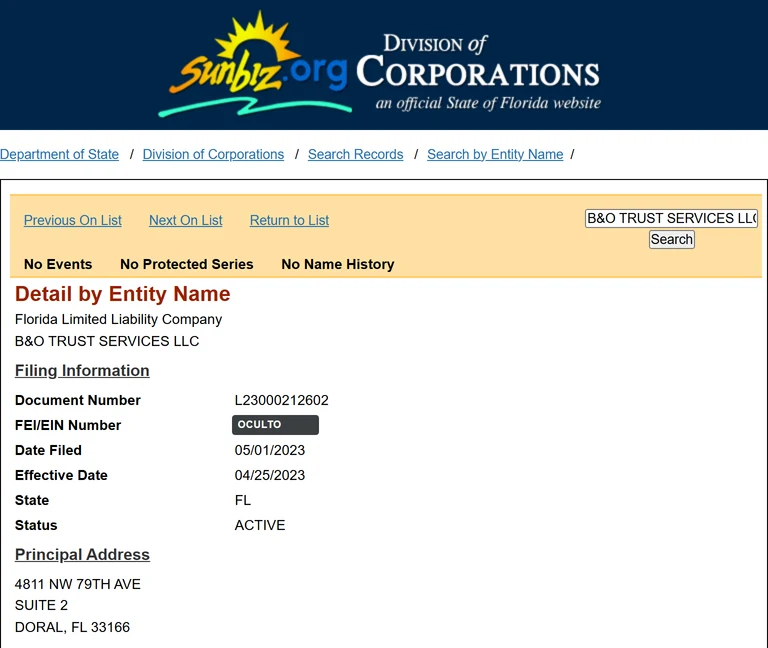
Task: Select address line SUITE 2
Action: tap(41, 605)
